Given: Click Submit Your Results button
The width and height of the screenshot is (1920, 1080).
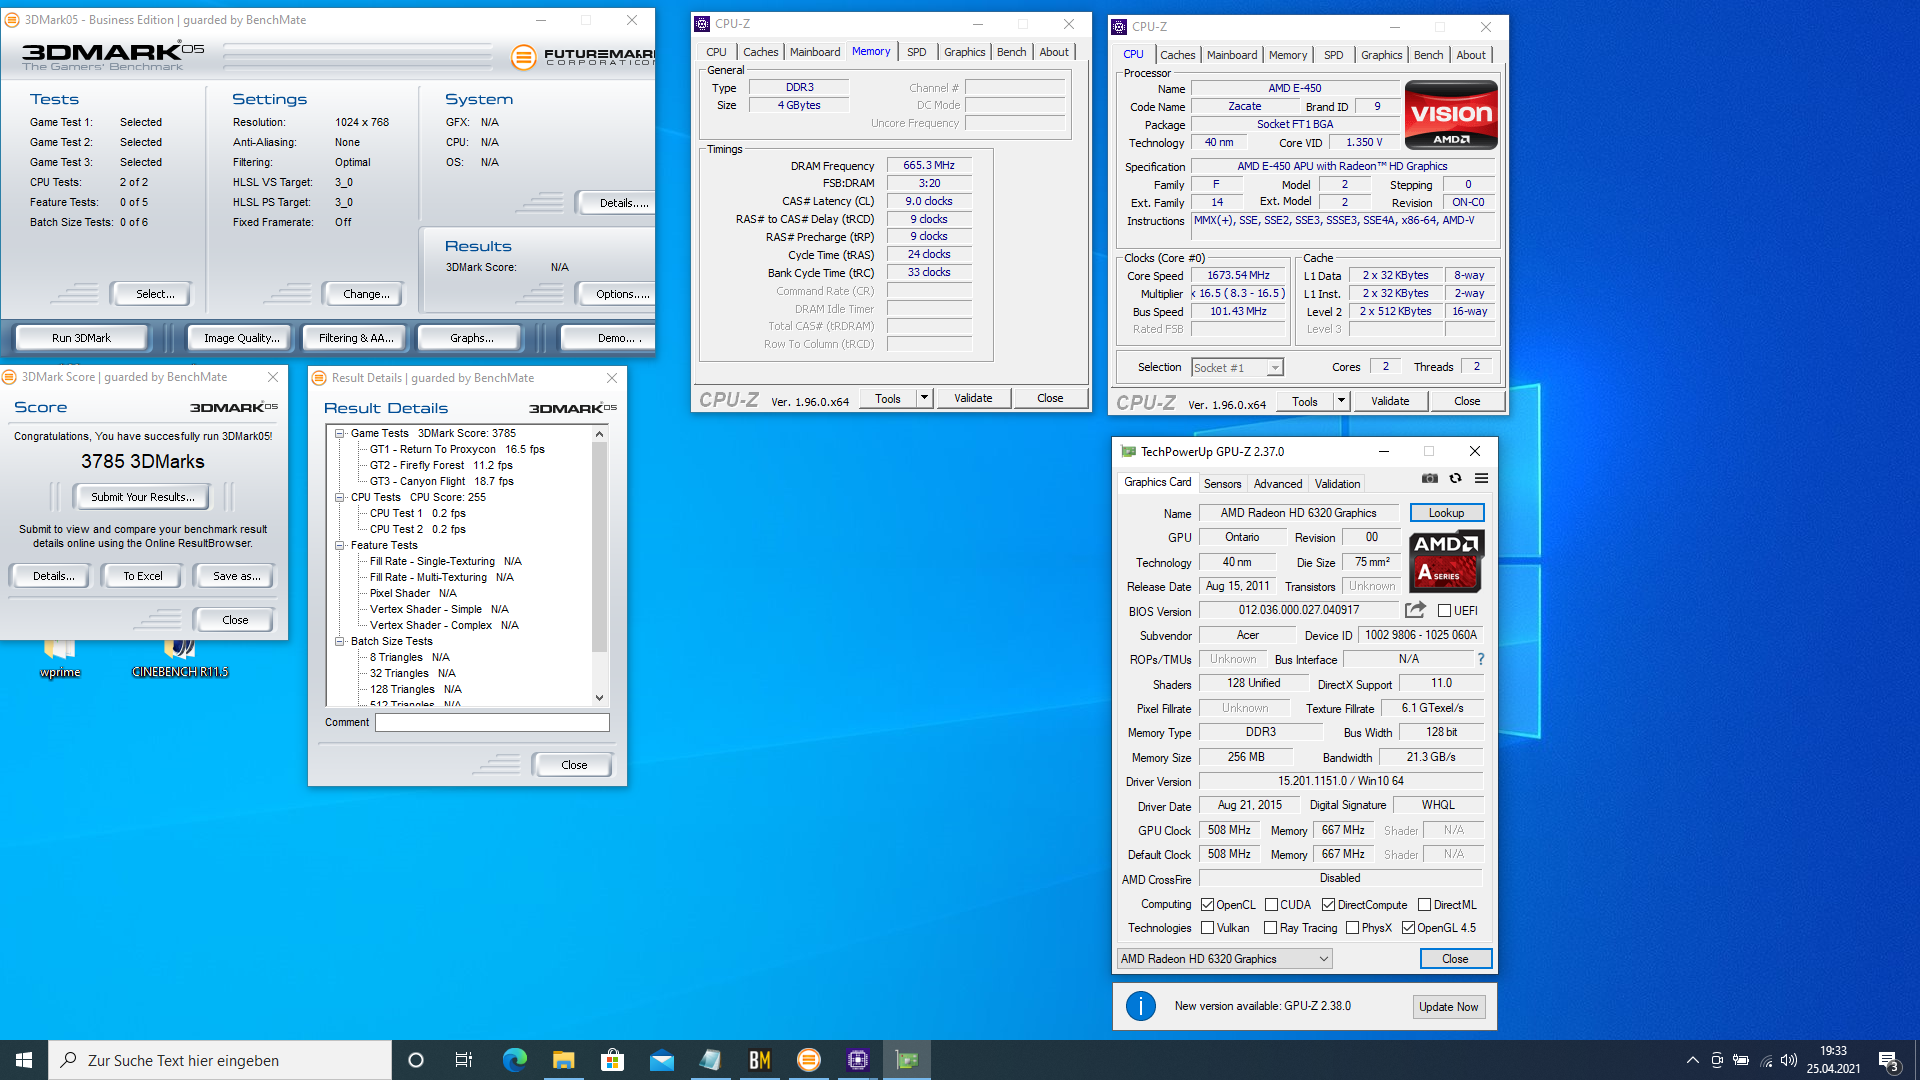Looking at the screenshot, I should [x=142, y=497].
